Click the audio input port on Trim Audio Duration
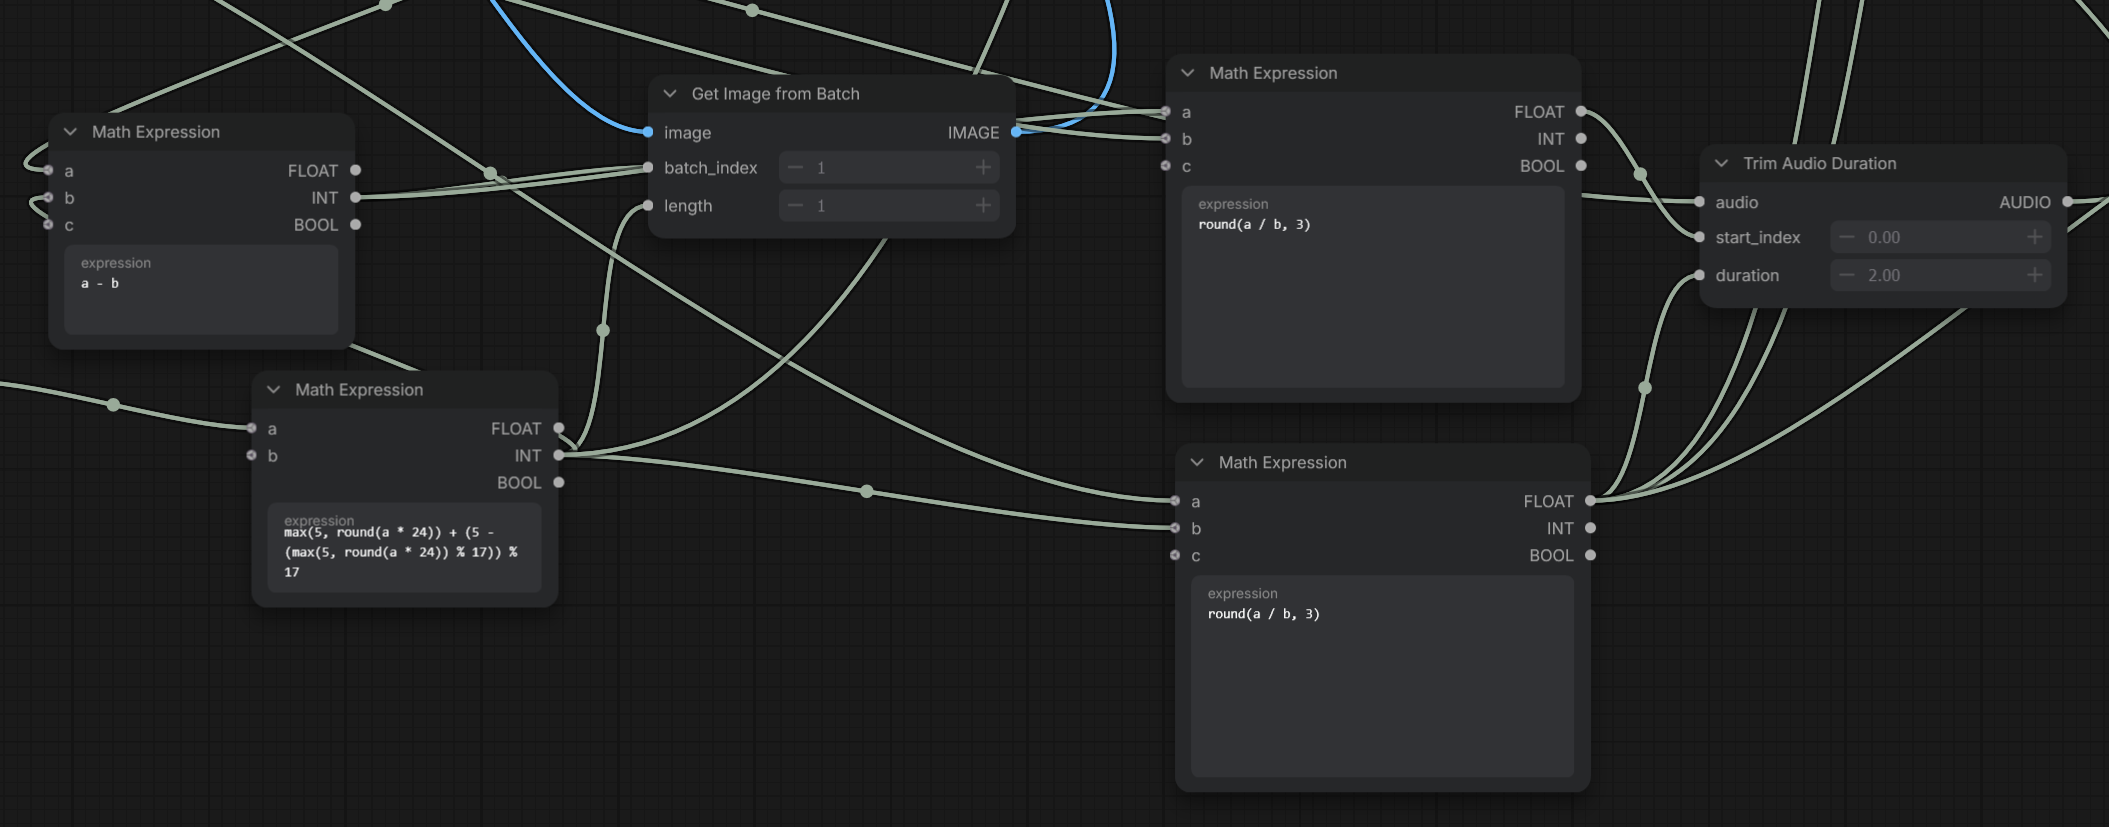Screen dimensions: 2109x827 coord(1699,202)
